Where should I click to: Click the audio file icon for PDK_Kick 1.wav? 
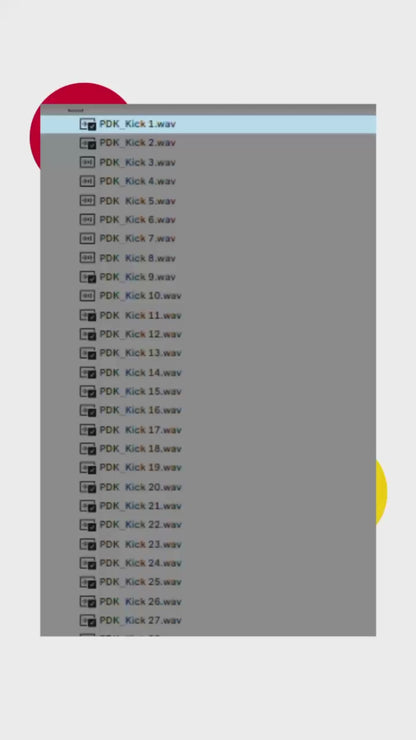click(87, 124)
